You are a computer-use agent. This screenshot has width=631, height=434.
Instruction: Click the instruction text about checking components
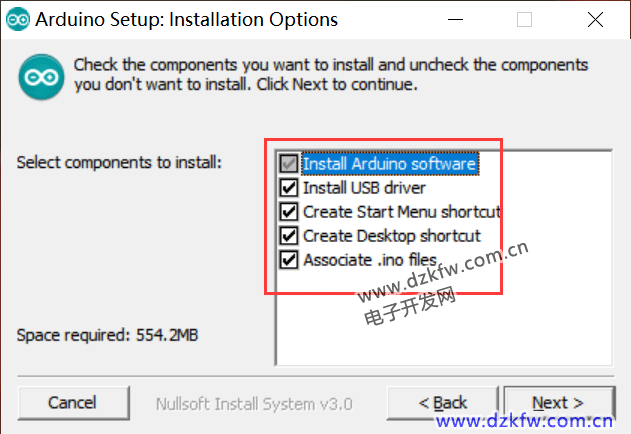pos(330,75)
